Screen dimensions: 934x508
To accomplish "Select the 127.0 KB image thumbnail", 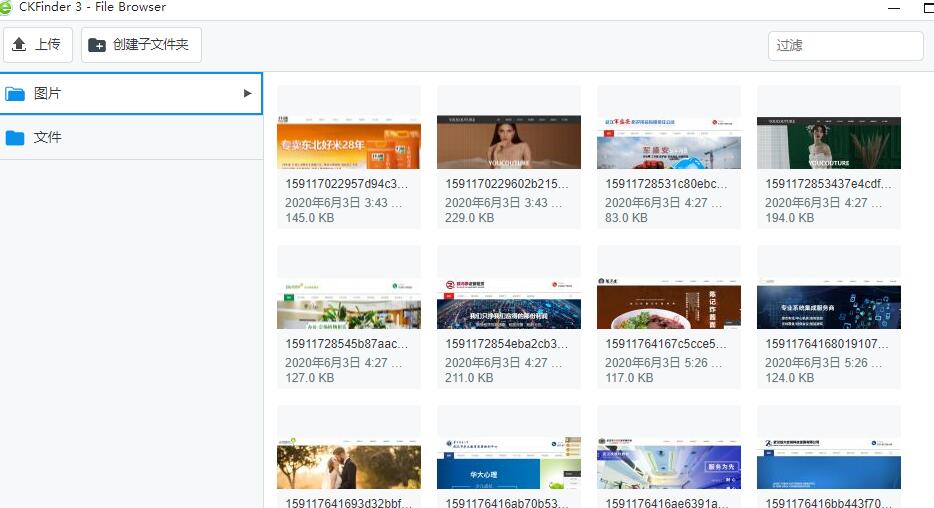I will point(349,302).
